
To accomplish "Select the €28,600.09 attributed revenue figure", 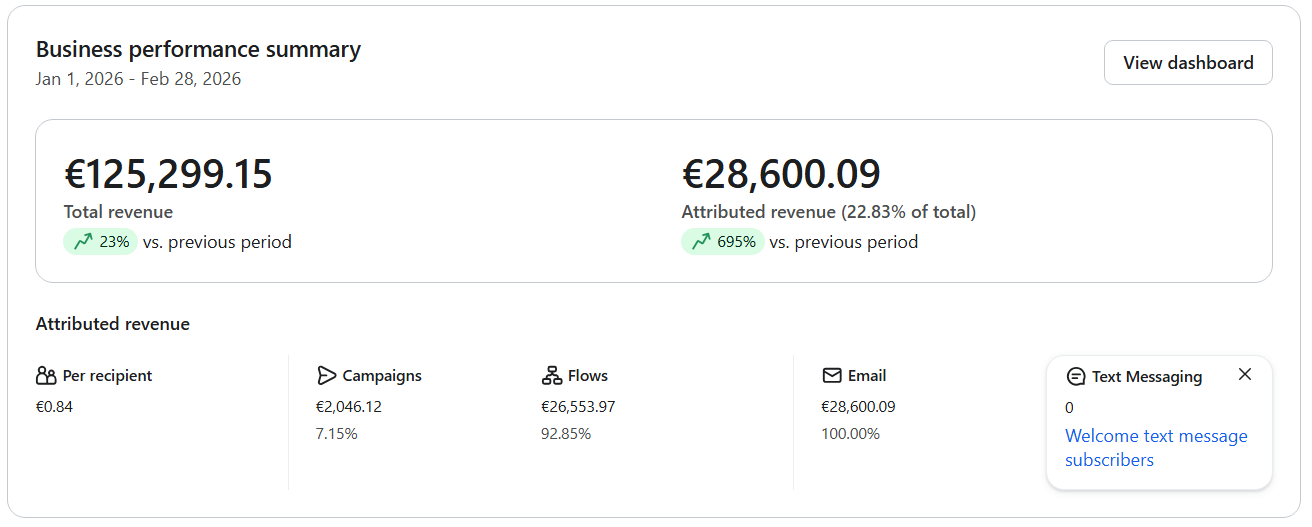I will coord(780,174).
